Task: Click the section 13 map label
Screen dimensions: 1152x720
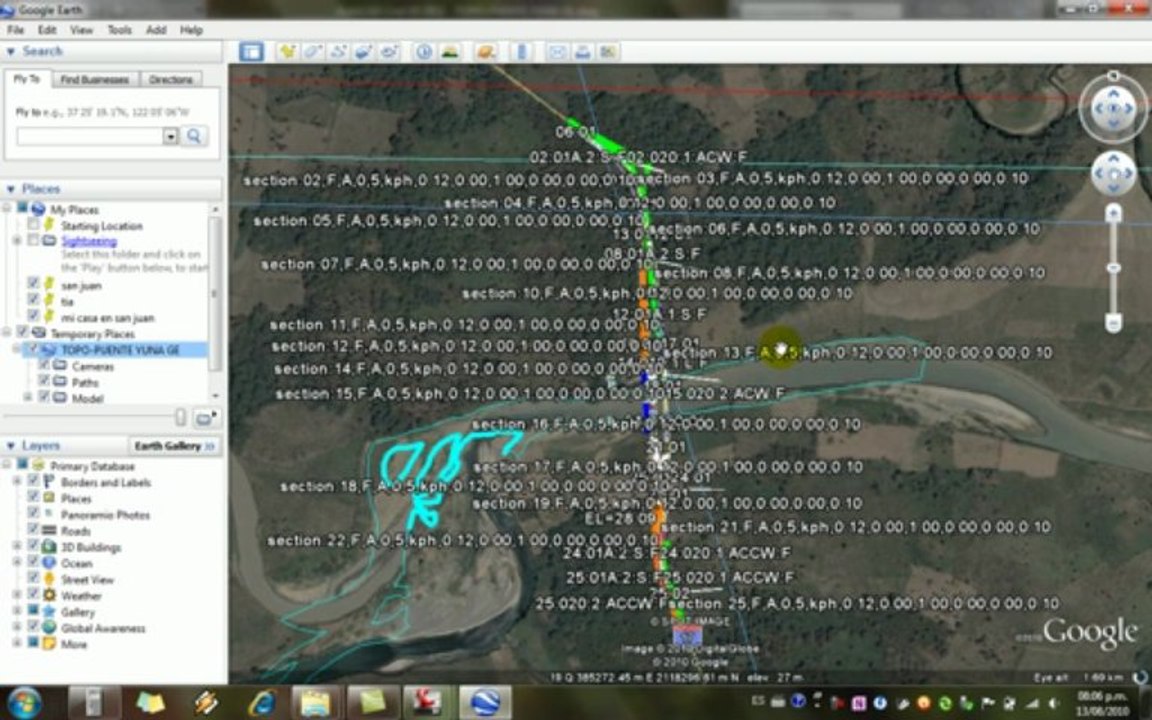Action: tap(857, 353)
